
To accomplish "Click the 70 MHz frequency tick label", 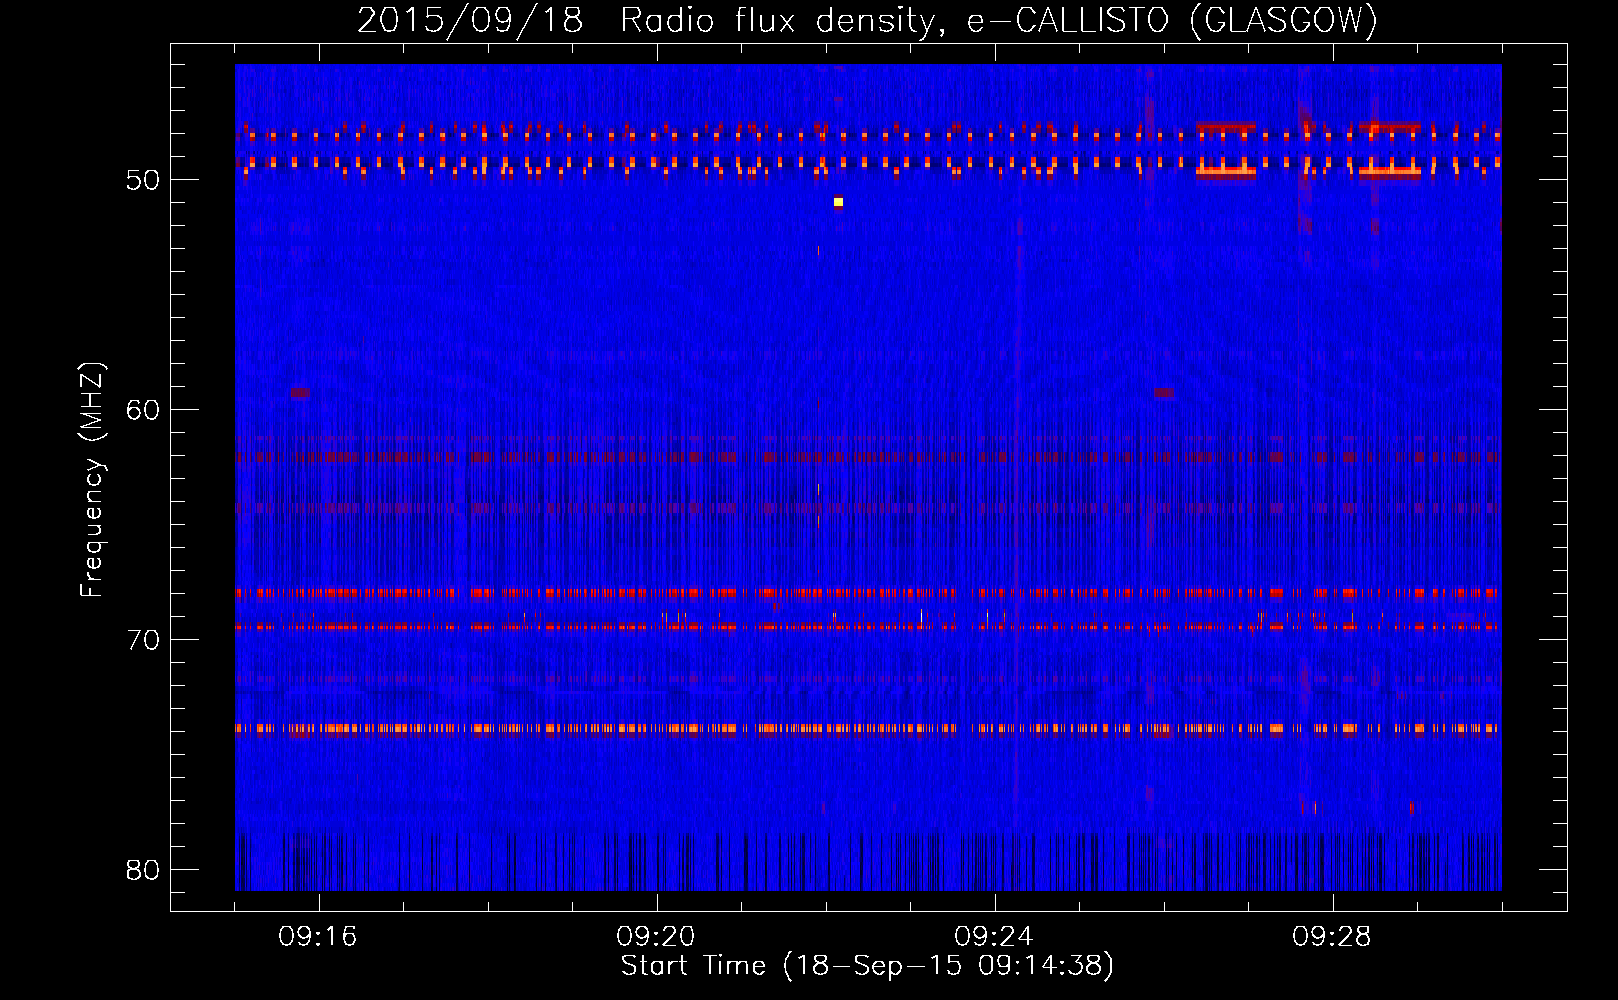I will click(x=143, y=640).
